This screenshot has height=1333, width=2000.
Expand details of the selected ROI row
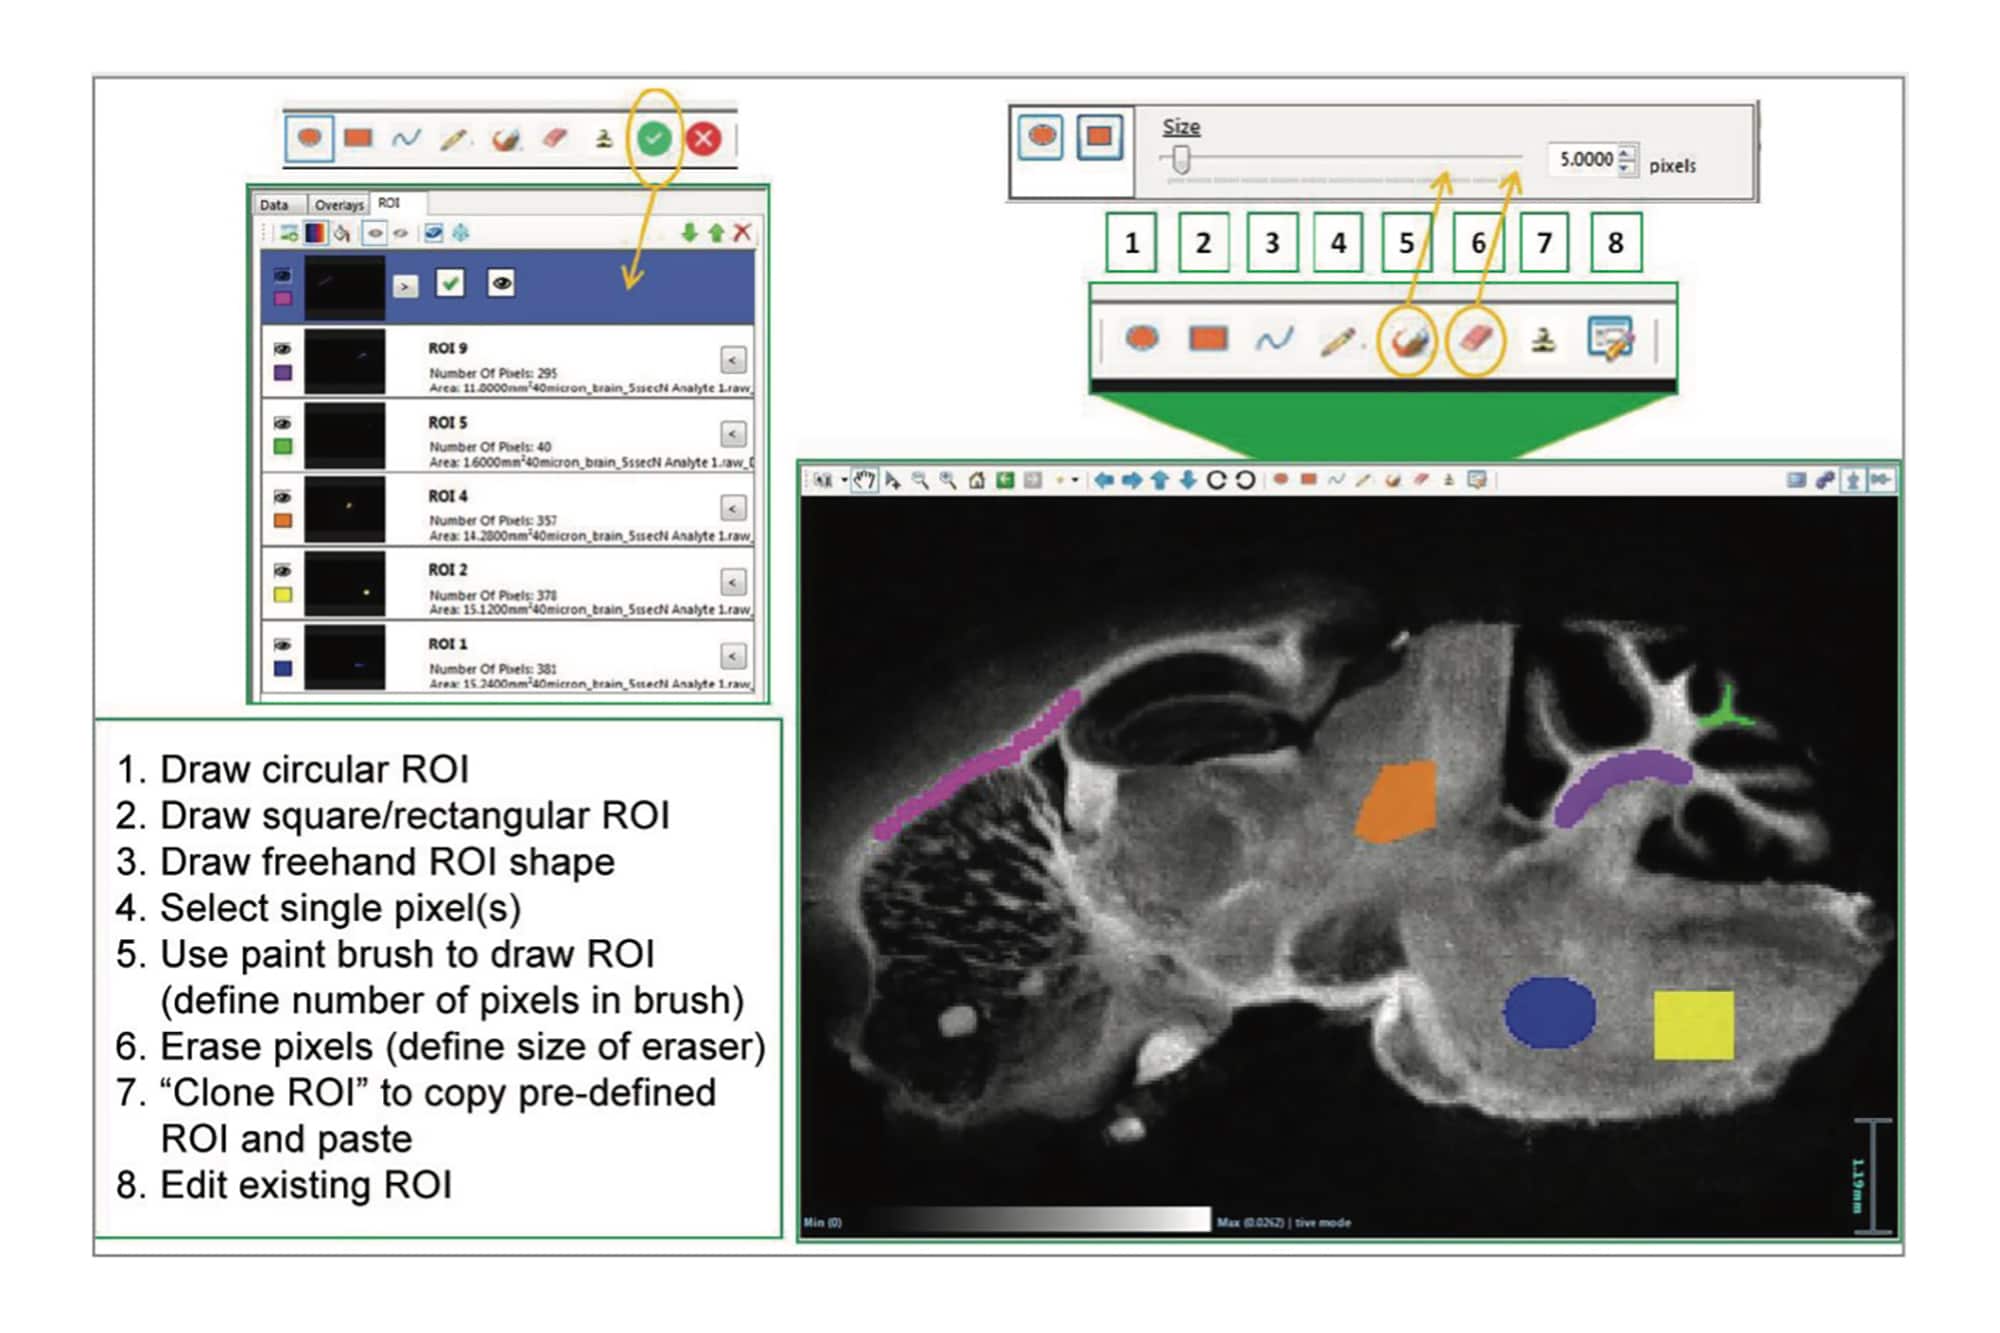pyautogui.click(x=405, y=287)
